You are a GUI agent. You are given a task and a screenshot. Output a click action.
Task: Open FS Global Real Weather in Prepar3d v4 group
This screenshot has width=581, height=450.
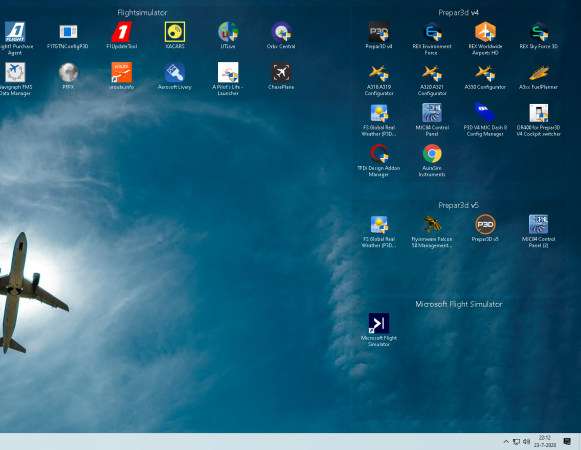pos(379,113)
